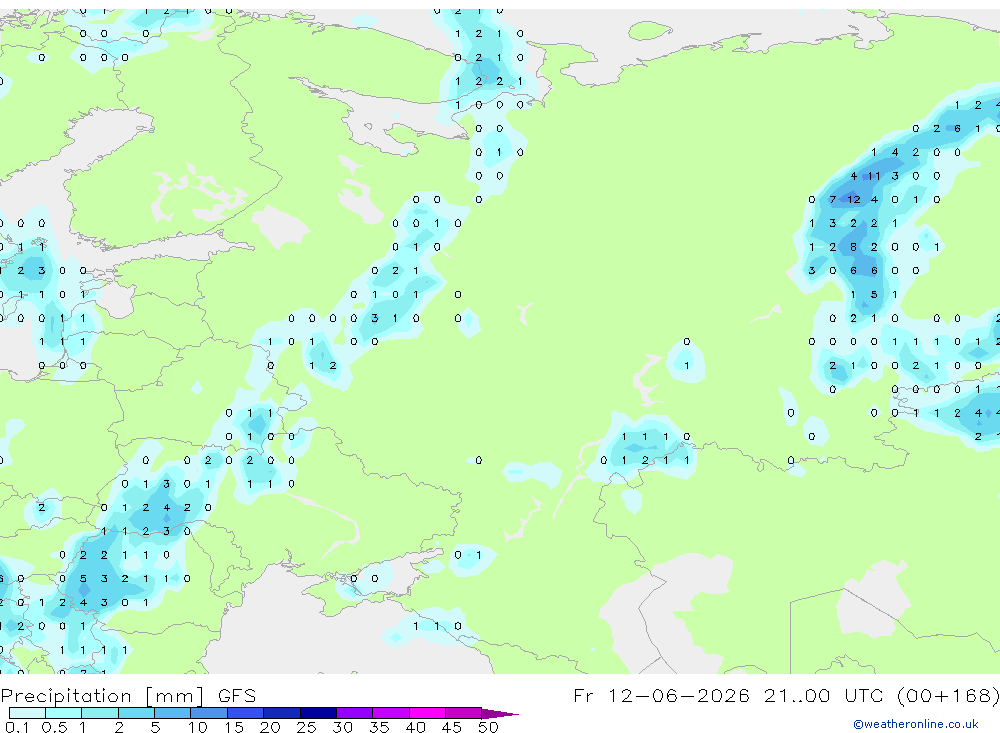
Task: Click the legend scale label '35'
Action: [379, 727]
